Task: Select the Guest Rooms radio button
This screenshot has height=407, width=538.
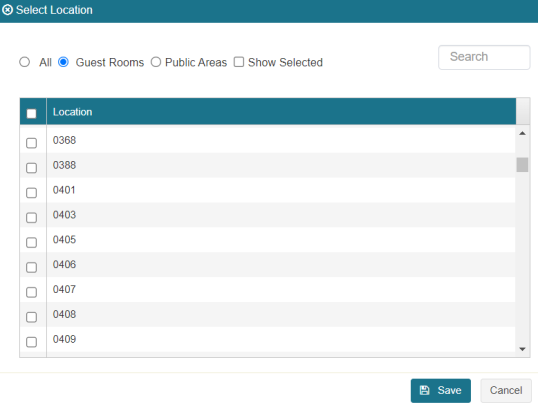Action: pos(63,62)
